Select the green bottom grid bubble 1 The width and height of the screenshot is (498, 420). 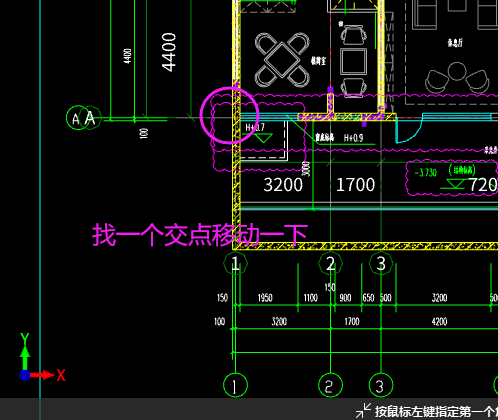pos(235,386)
